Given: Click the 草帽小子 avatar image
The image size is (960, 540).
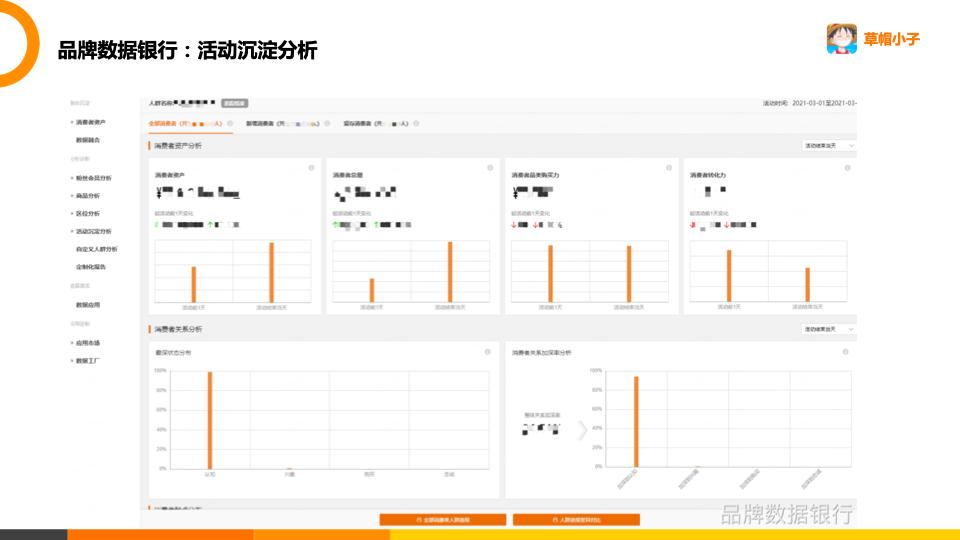Looking at the screenshot, I should click(x=842, y=39).
